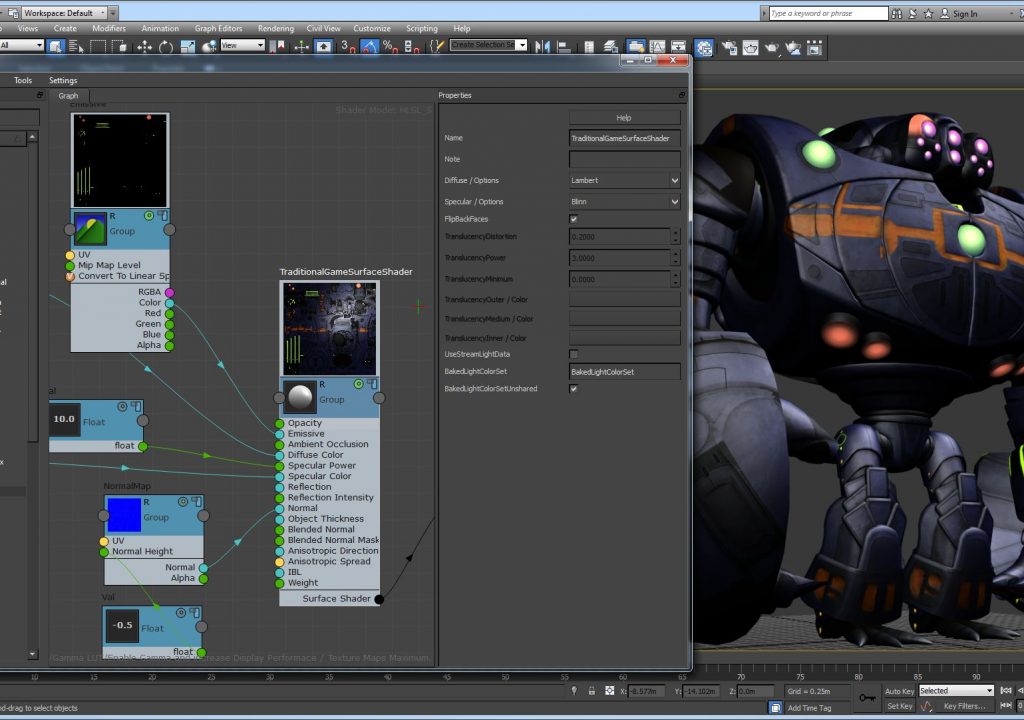Toggle Keyboard Shortcut Override
The image size is (1024, 720).
[323, 46]
